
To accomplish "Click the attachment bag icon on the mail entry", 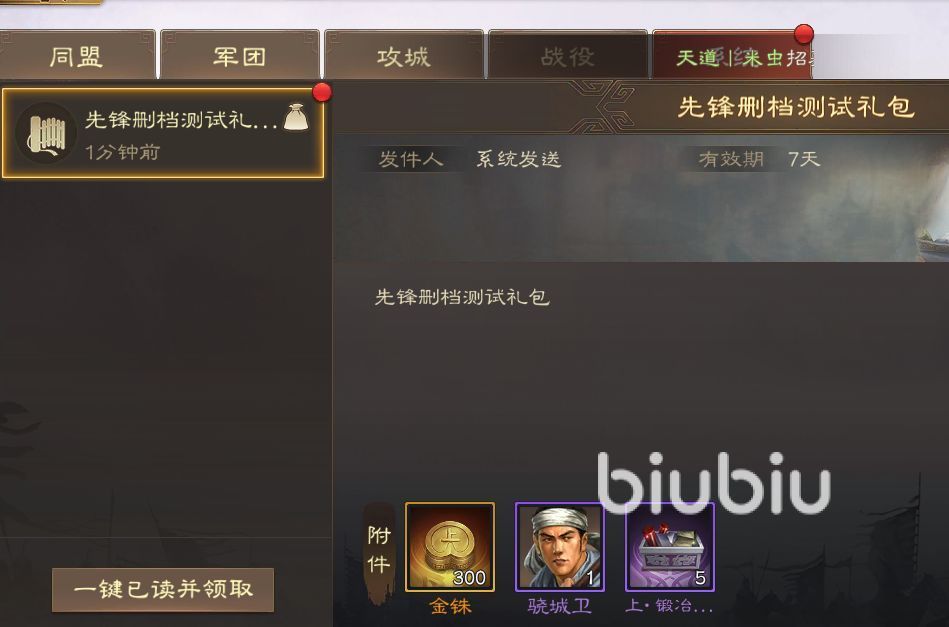I will tap(296, 117).
